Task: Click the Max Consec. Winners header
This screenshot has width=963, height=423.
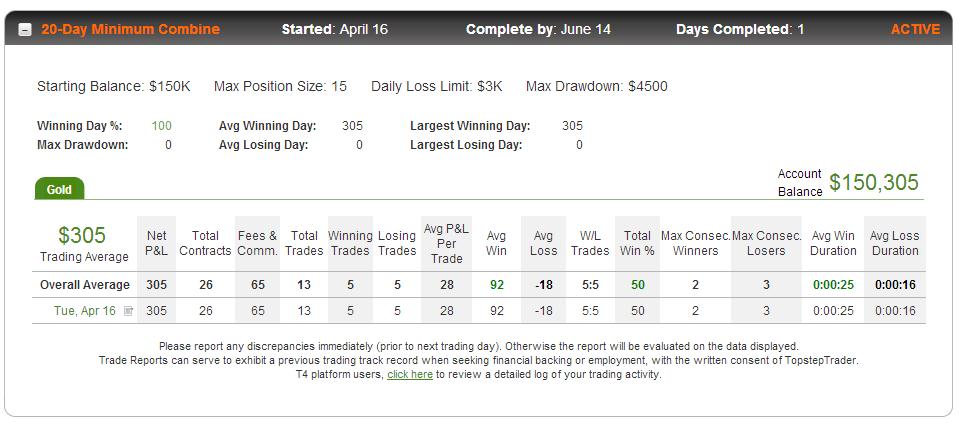Action: coord(695,243)
